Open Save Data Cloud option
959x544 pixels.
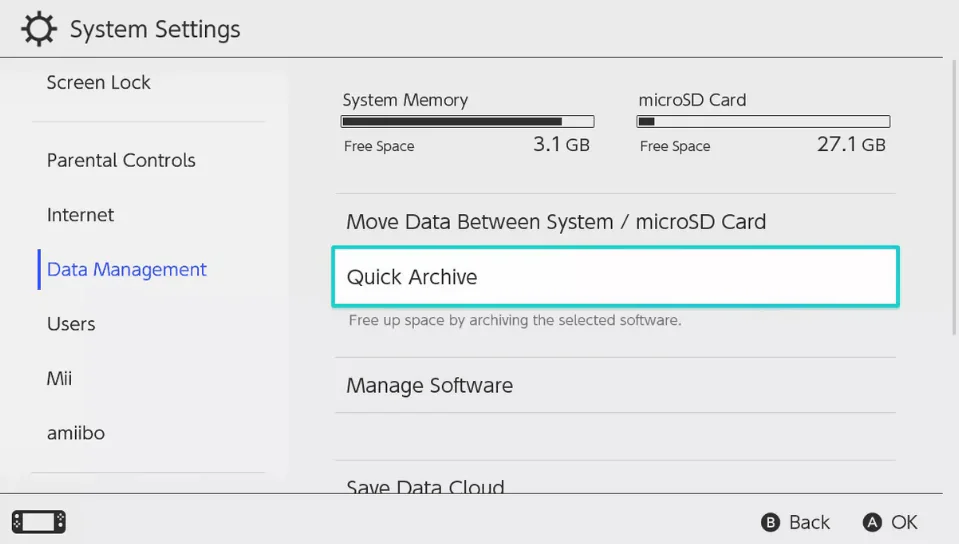425,488
